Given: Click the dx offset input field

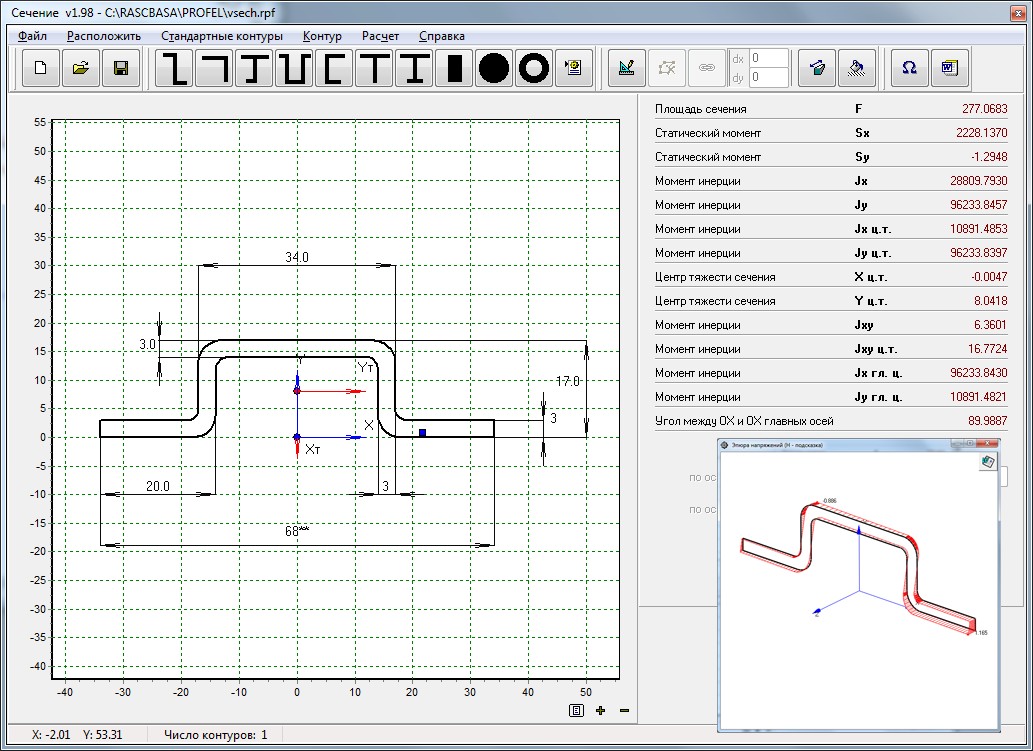Looking at the screenshot, I should pos(768,58).
